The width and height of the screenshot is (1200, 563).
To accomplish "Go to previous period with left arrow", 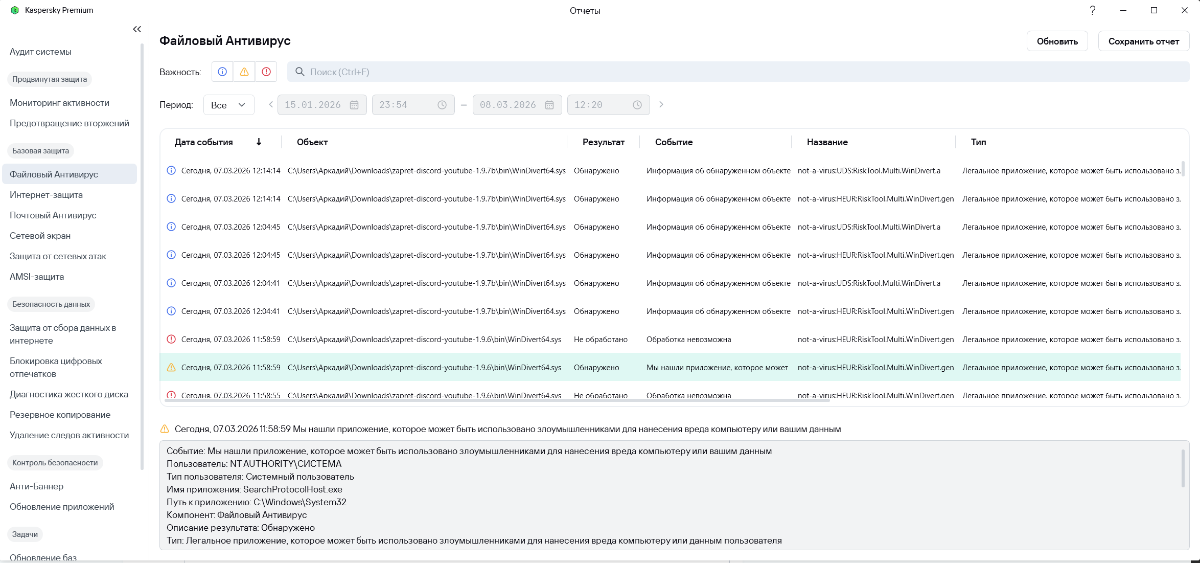I will (269, 105).
